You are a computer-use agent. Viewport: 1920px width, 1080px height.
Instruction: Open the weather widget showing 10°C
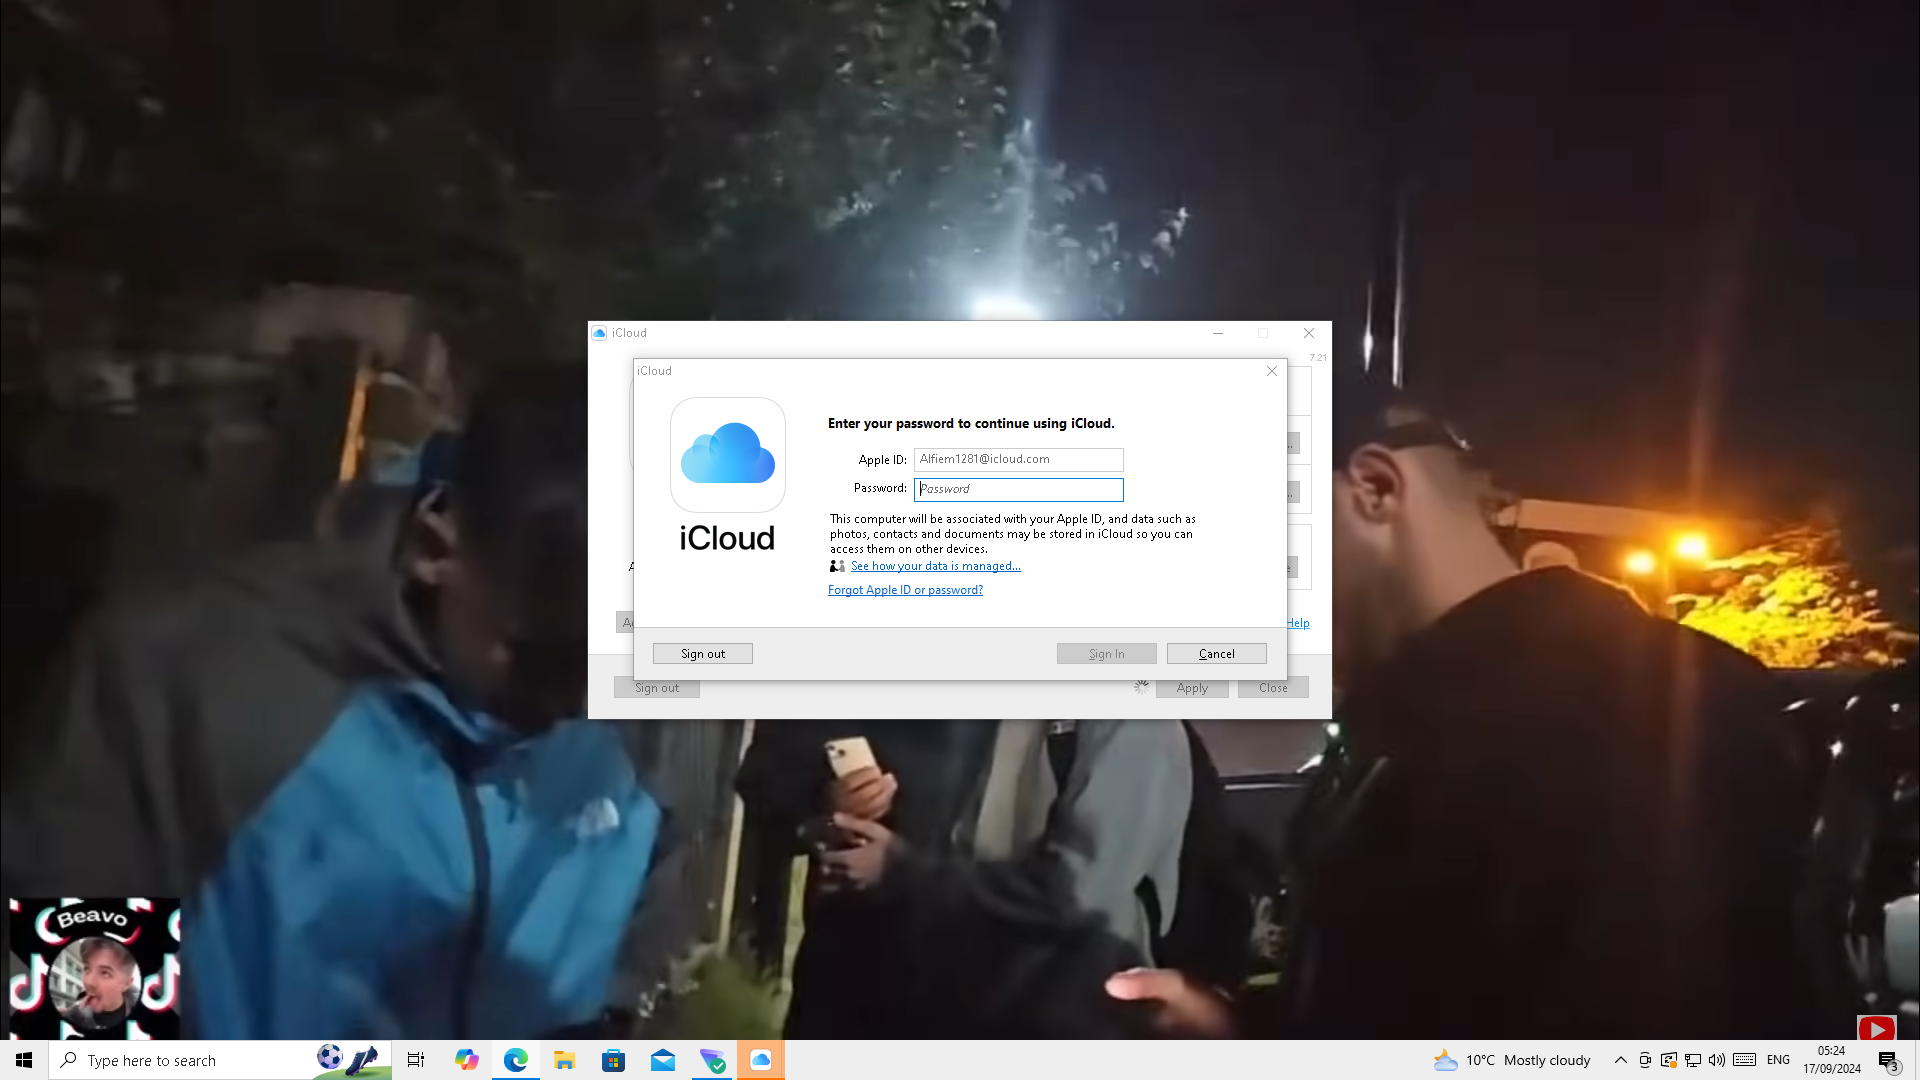pyautogui.click(x=1511, y=1060)
